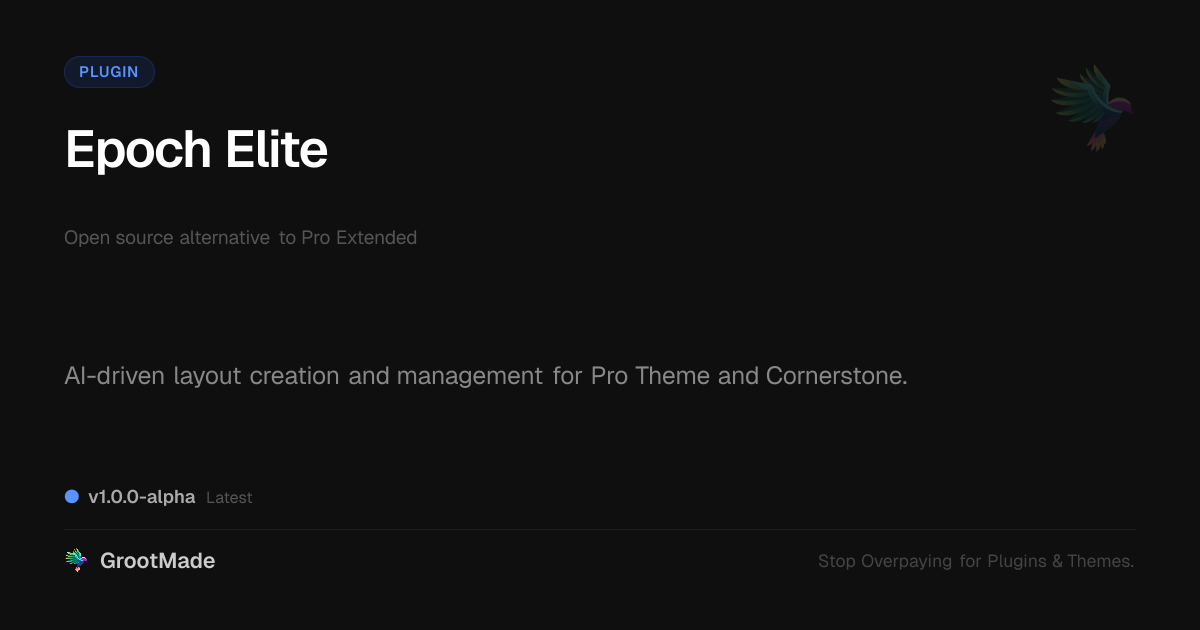Click the large faded hummingbird logo
The height and width of the screenshot is (630, 1200).
click(1092, 108)
